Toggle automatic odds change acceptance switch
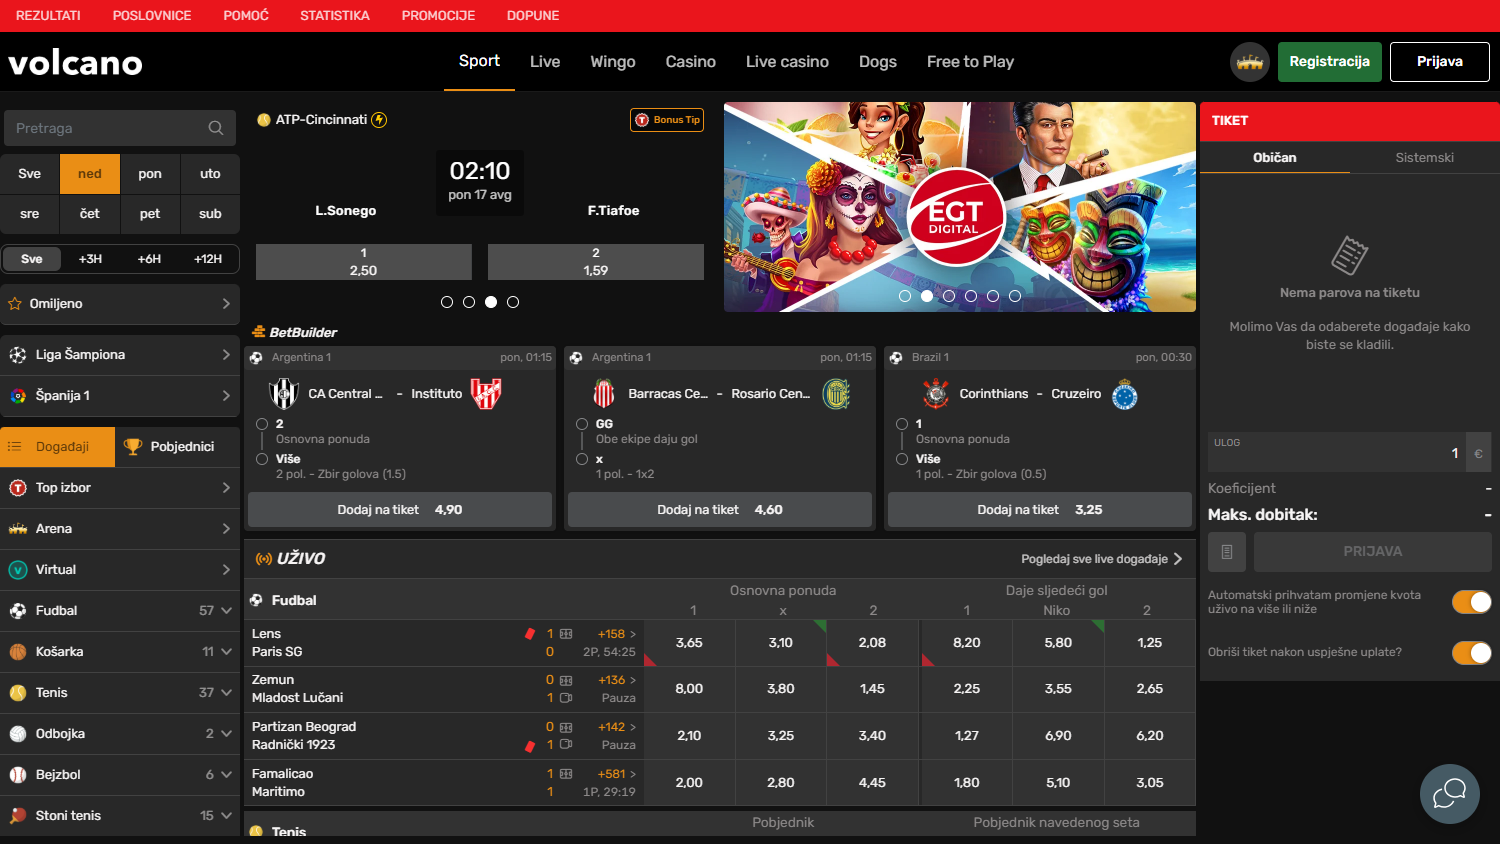Image resolution: width=1500 pixels, height=844 pixels. point(1472,601)
